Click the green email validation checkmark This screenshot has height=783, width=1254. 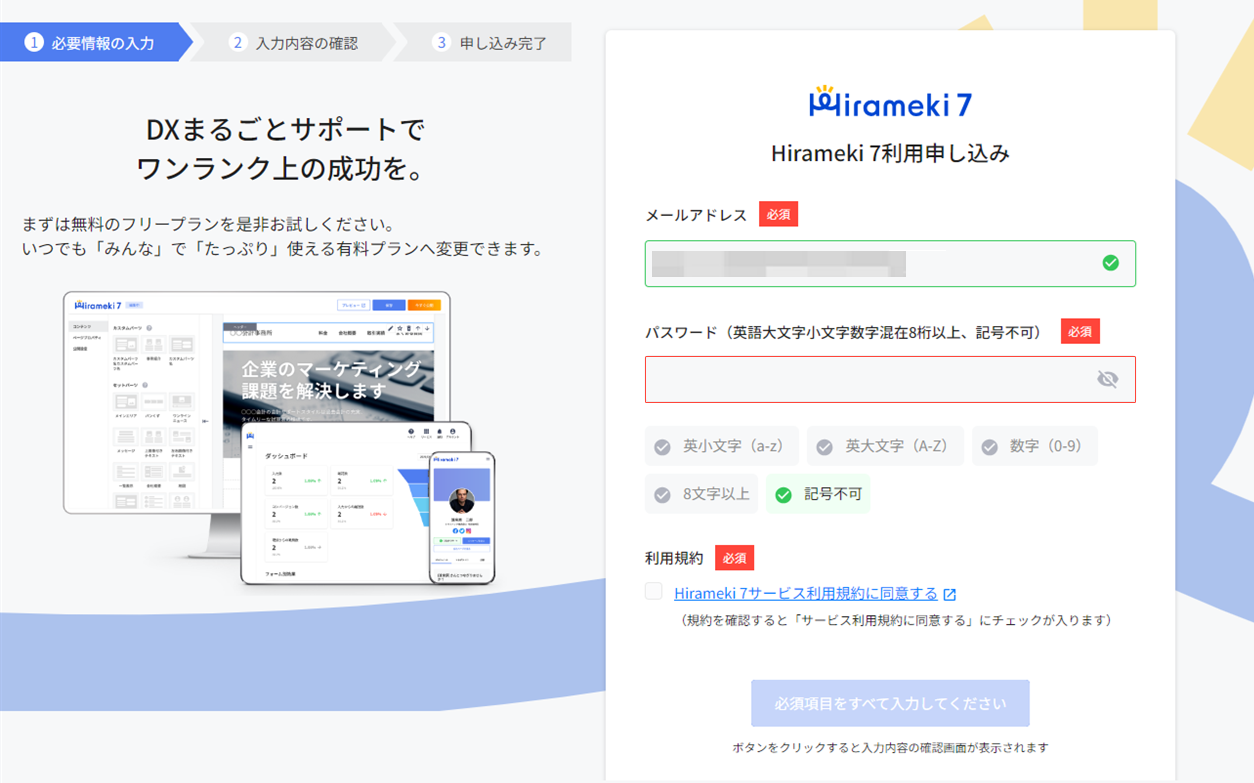pos(1110,263)
